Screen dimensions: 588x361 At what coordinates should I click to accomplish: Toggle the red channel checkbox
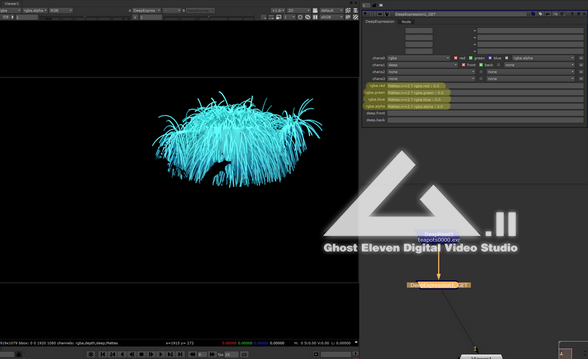pyautogui.click(x=456, y=58)
